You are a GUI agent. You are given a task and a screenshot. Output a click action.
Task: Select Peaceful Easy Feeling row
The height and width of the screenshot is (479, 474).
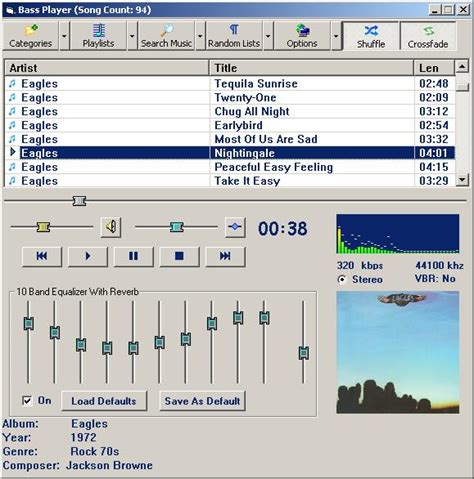click(x=230, y=167)
